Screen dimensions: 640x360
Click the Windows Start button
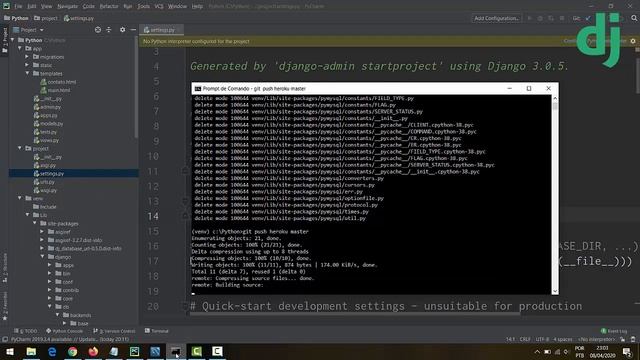click(x=10, y=351)
